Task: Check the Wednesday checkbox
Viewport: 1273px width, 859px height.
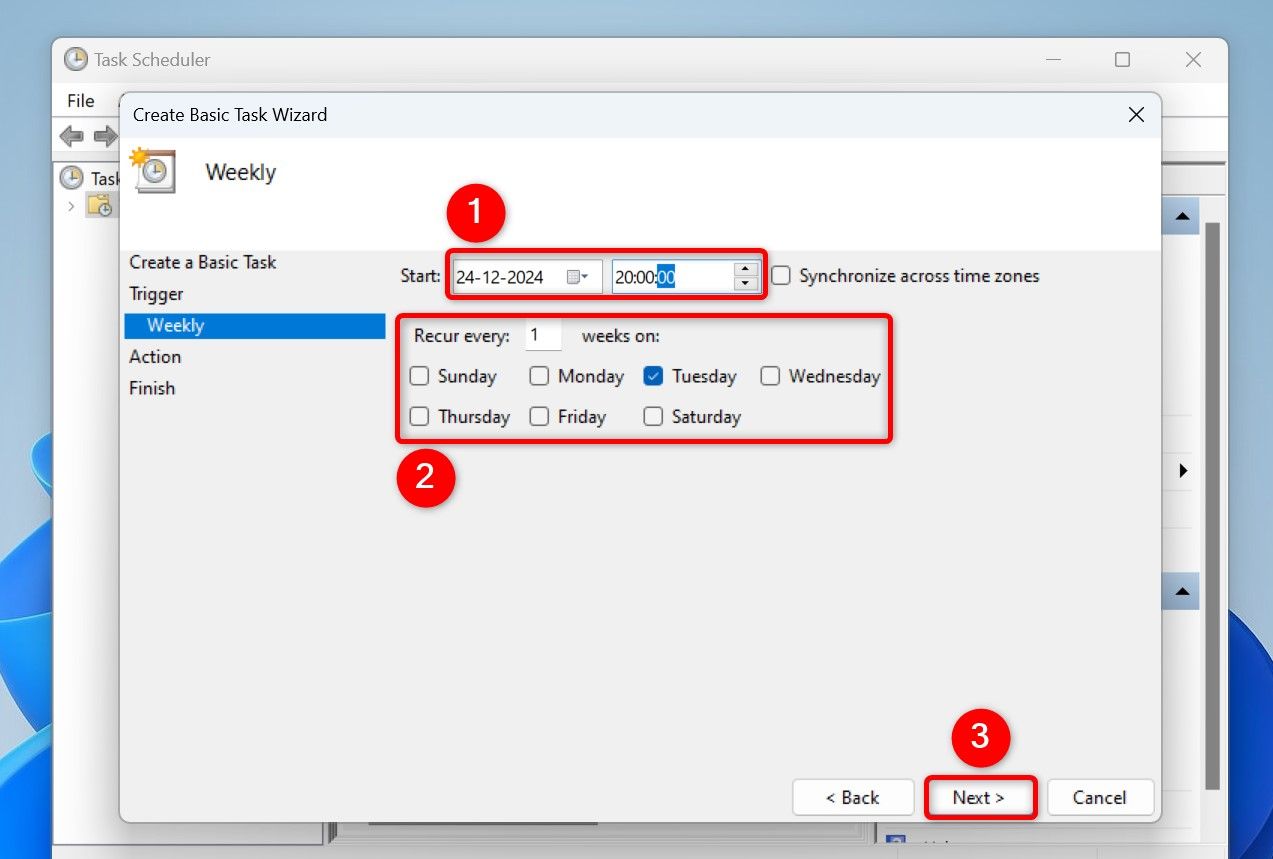Action: click(770, 376)
